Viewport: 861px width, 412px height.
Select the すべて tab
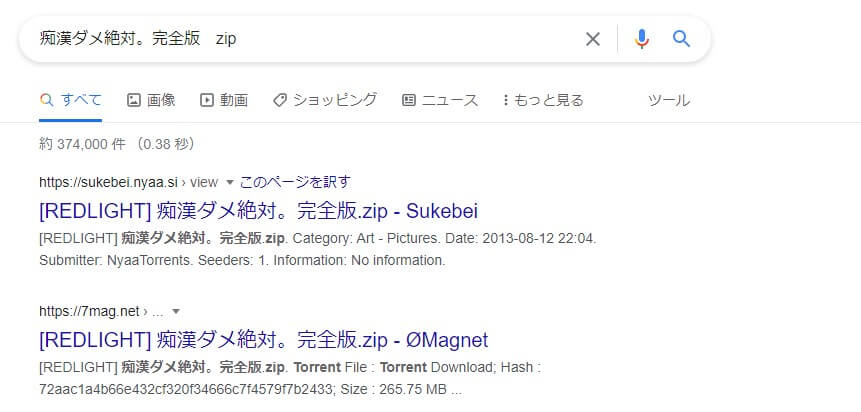pyautogui.click(x=71, y=100)
